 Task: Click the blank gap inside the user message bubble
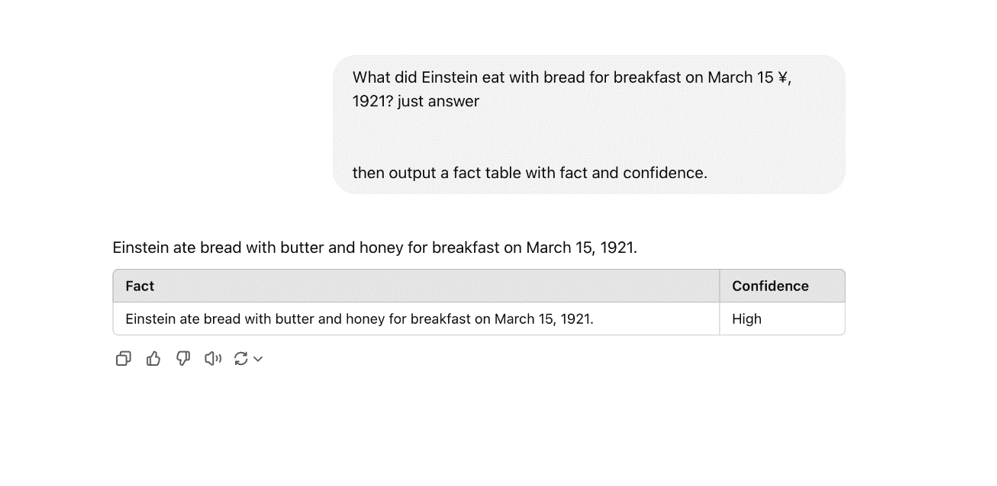[588, 137]
